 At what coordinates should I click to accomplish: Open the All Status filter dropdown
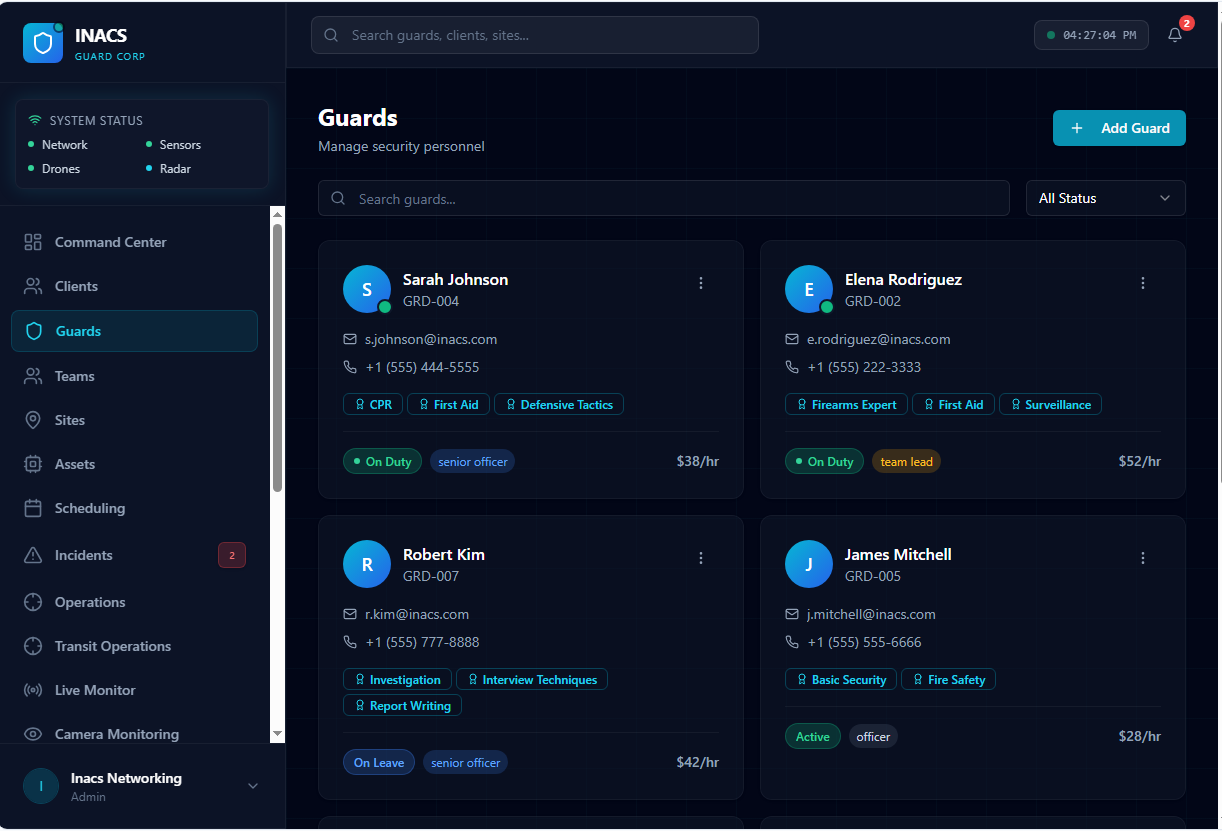pyautogui.click(x=1106, y=198)
